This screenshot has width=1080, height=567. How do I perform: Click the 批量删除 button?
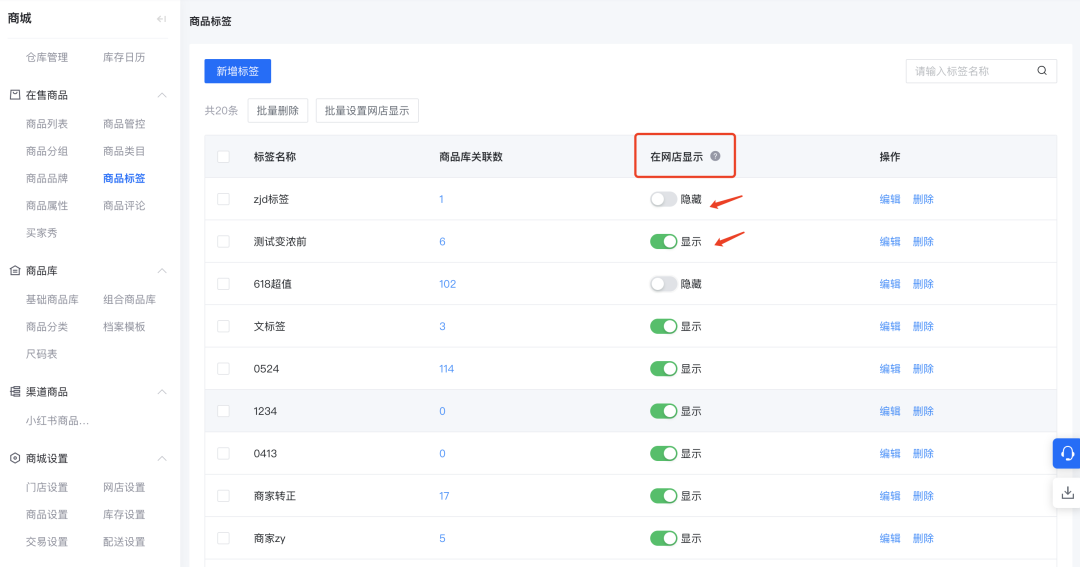(278, 110)
